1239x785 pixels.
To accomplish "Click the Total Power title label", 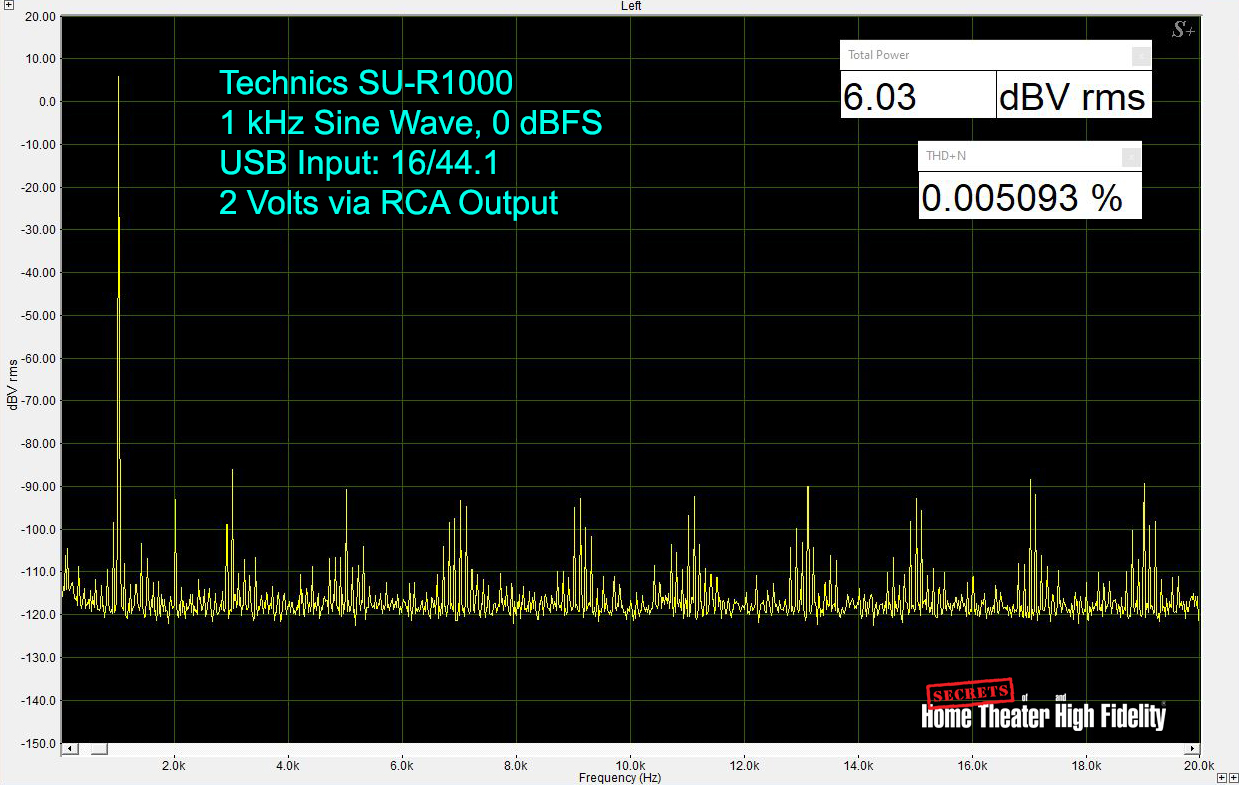I will (879, 55).
